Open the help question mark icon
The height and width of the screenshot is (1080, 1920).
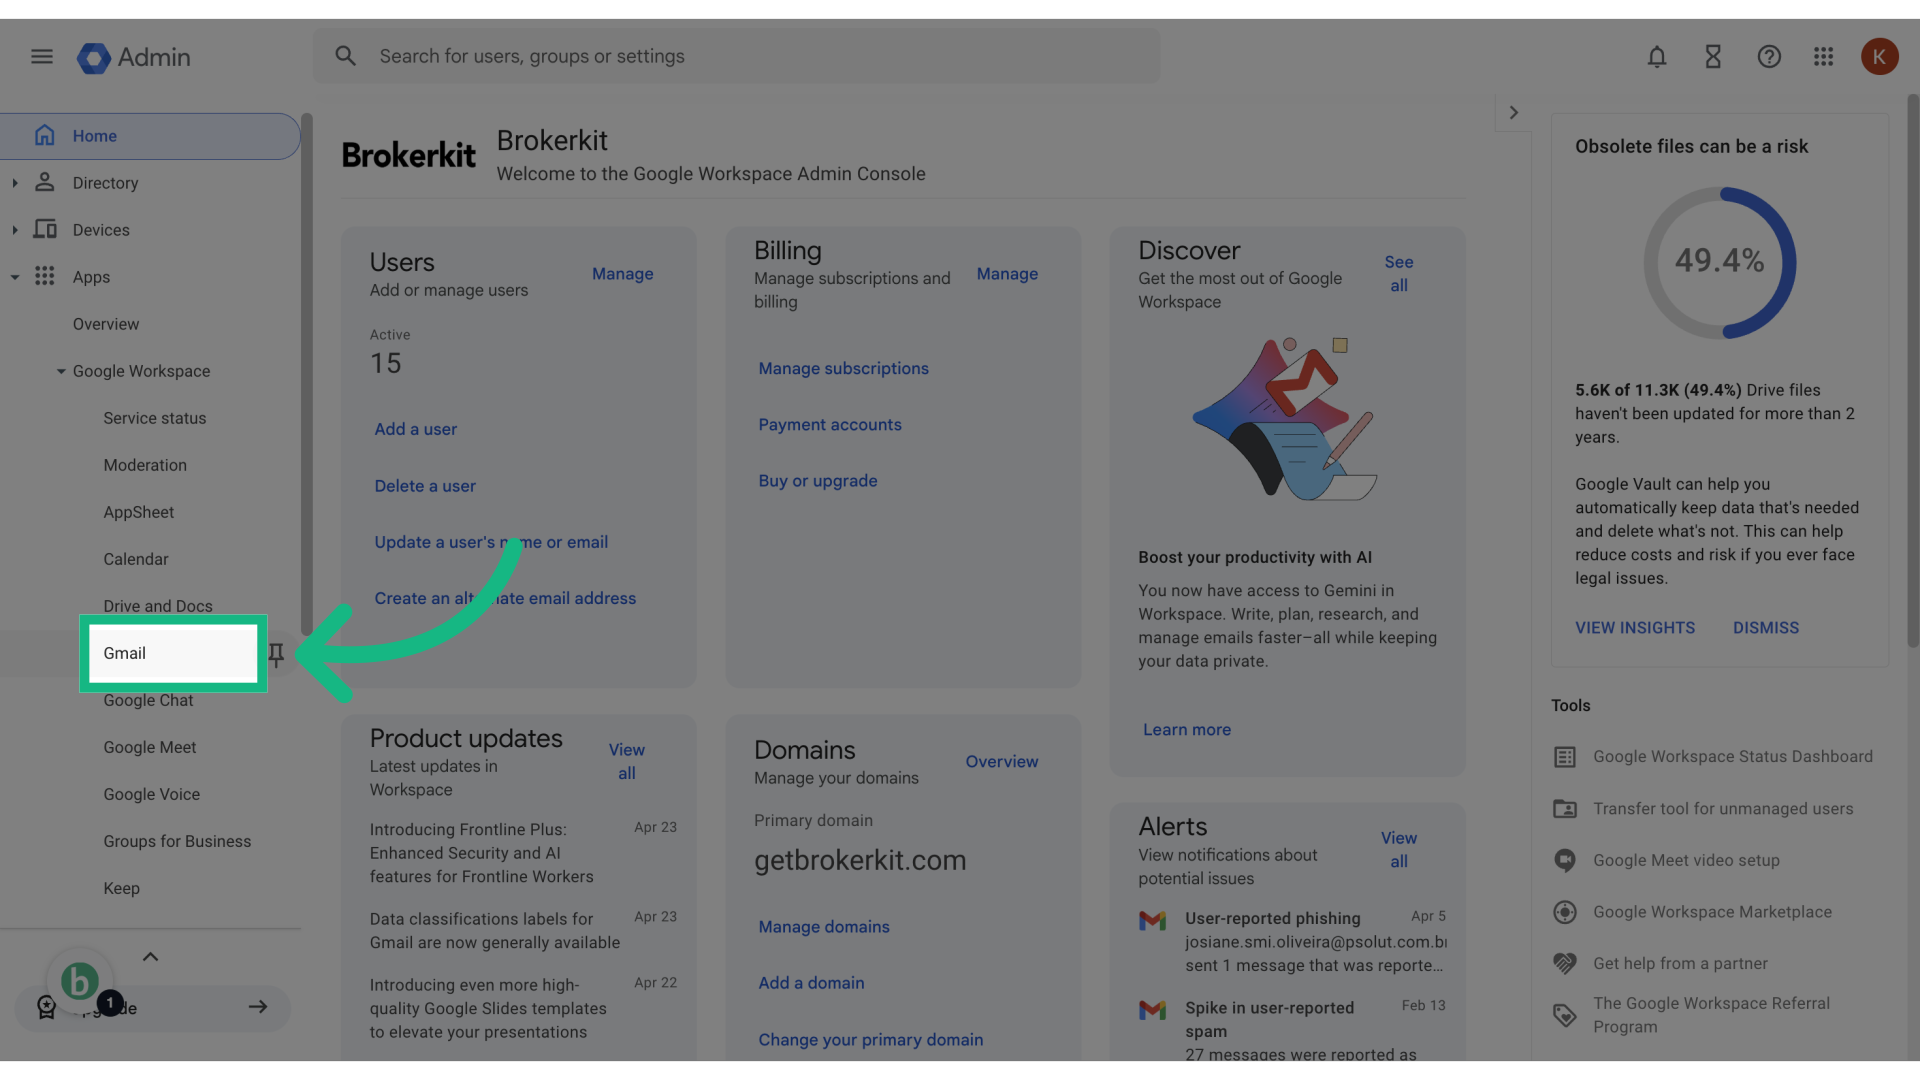coord(1769,57)
